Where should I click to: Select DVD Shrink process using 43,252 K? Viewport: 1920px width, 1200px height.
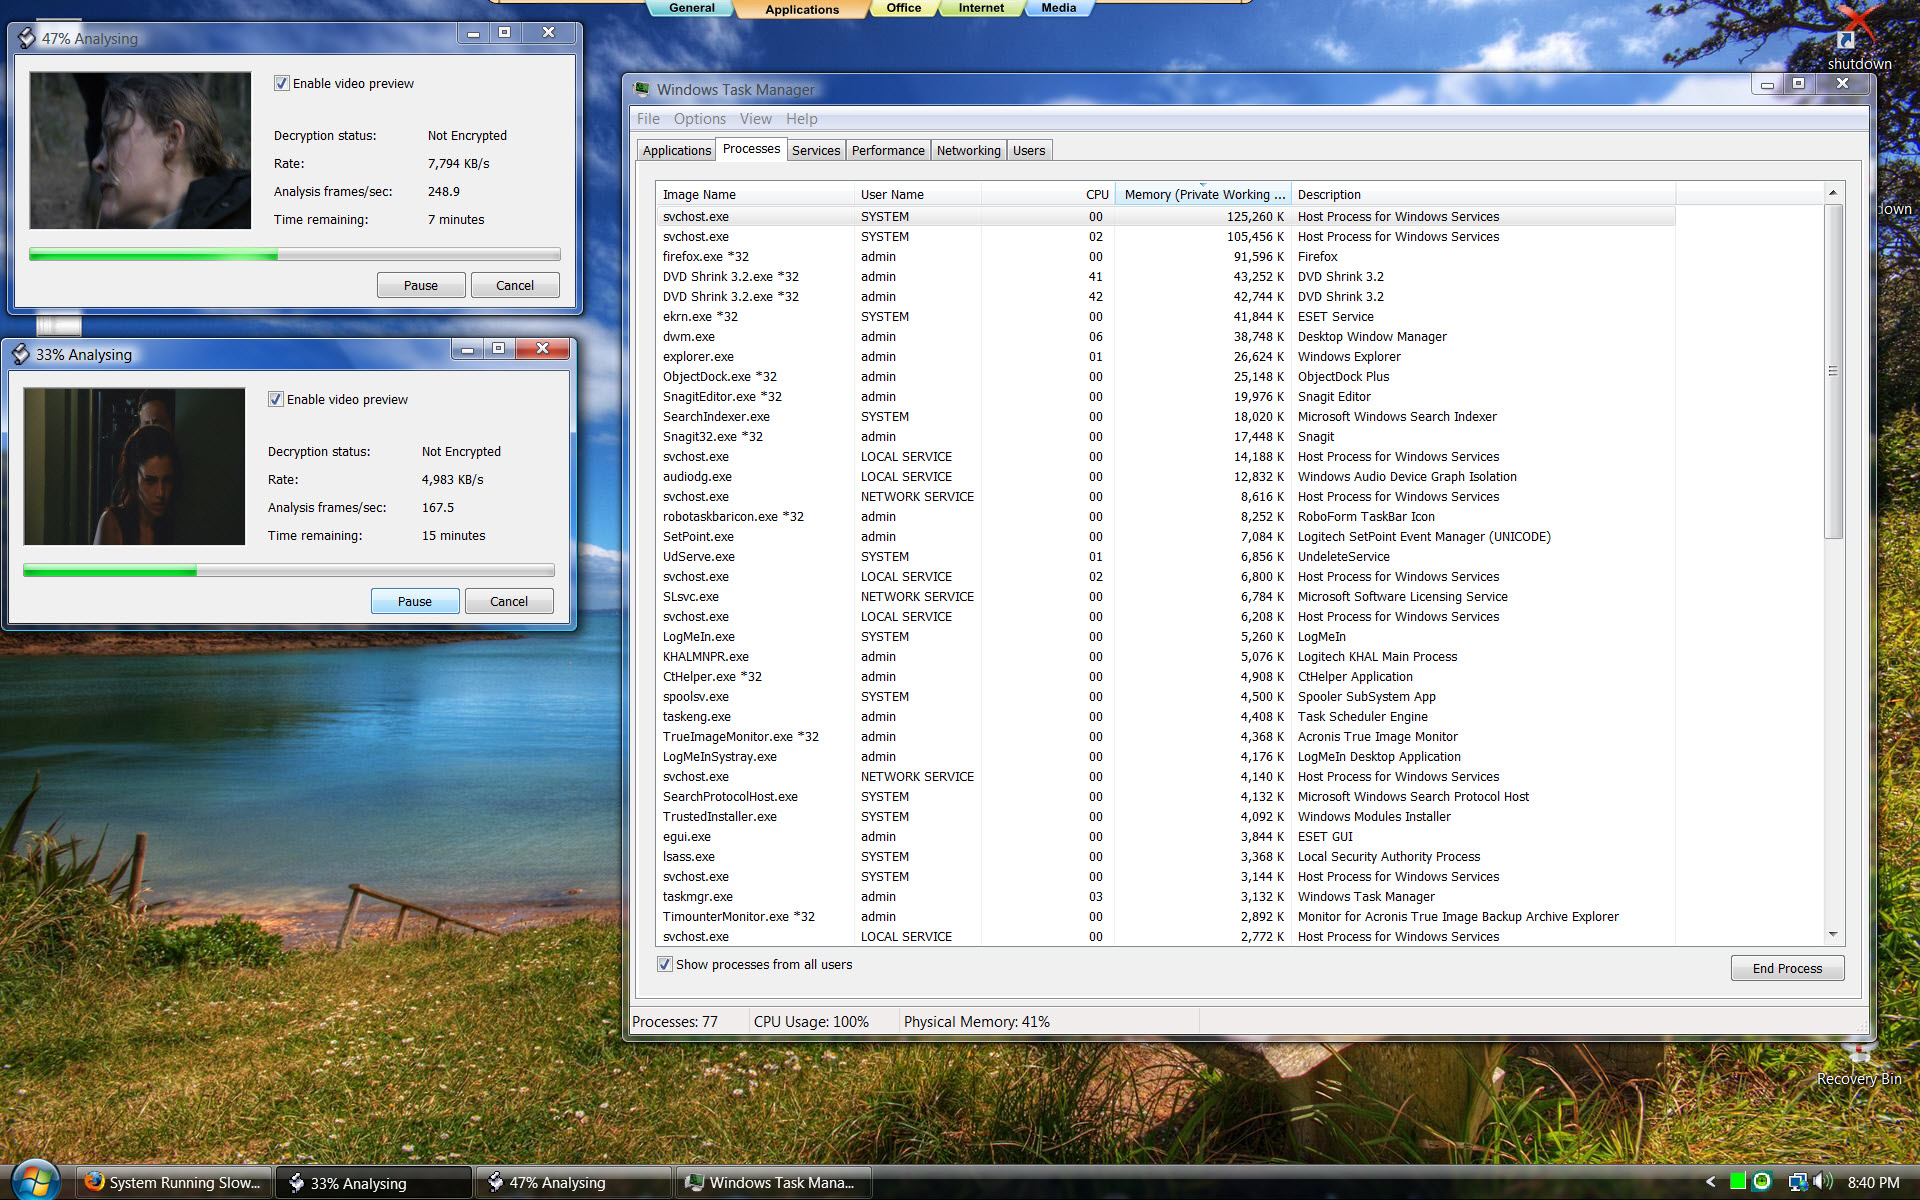pyautogui.click(x=1166, y=277)
